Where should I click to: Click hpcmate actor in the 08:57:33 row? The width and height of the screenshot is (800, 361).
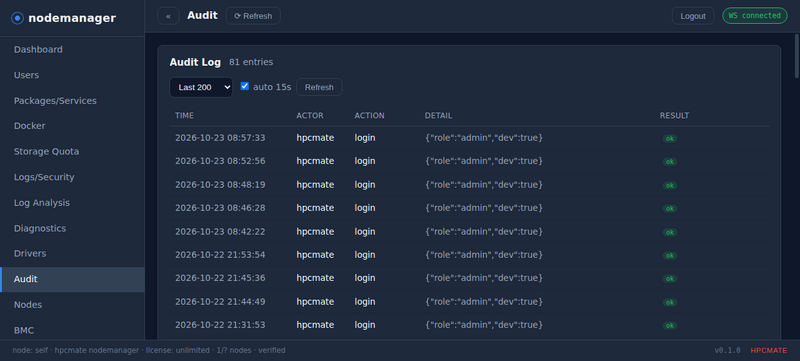coord(315,138)
